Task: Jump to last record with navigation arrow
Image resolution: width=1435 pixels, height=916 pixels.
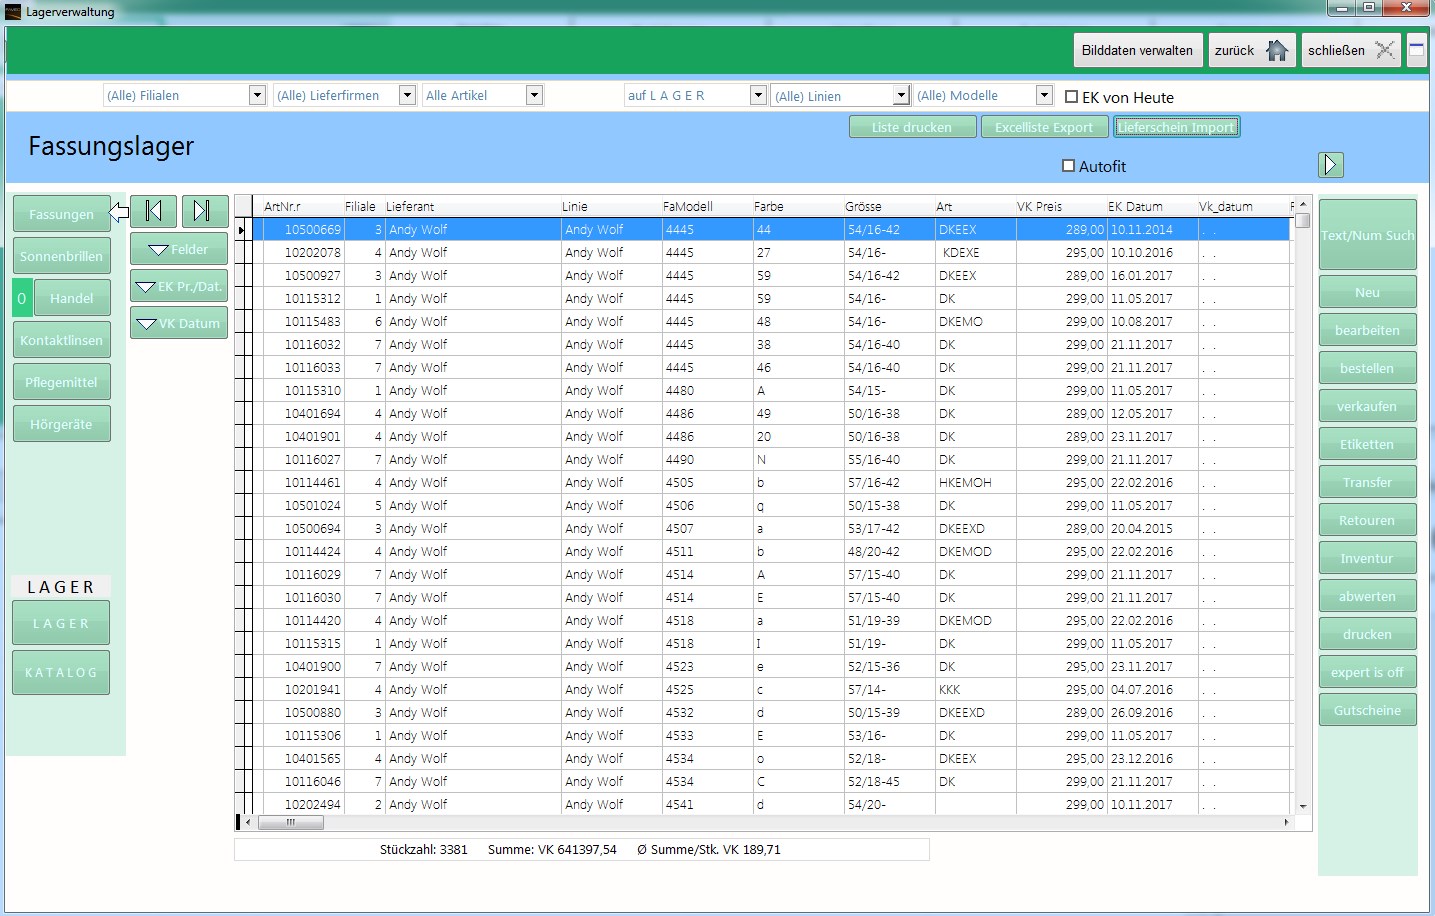Action: pyautogui.click(x=204, y=210)
